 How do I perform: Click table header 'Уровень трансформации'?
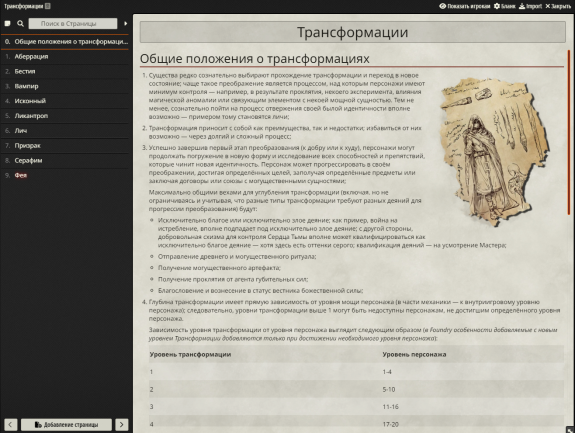[x=190, y=355]
